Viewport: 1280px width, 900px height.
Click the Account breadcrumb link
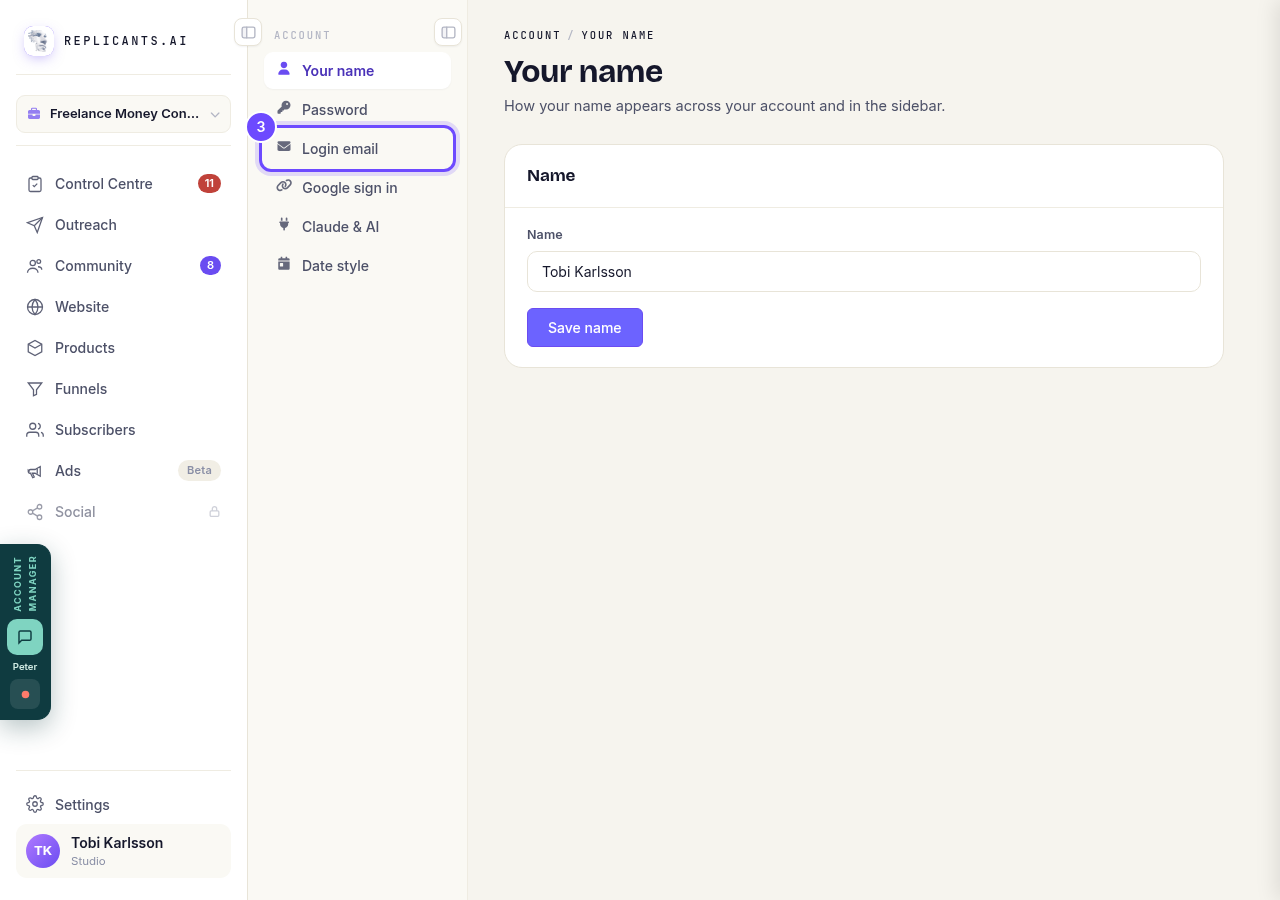(532, 35)
